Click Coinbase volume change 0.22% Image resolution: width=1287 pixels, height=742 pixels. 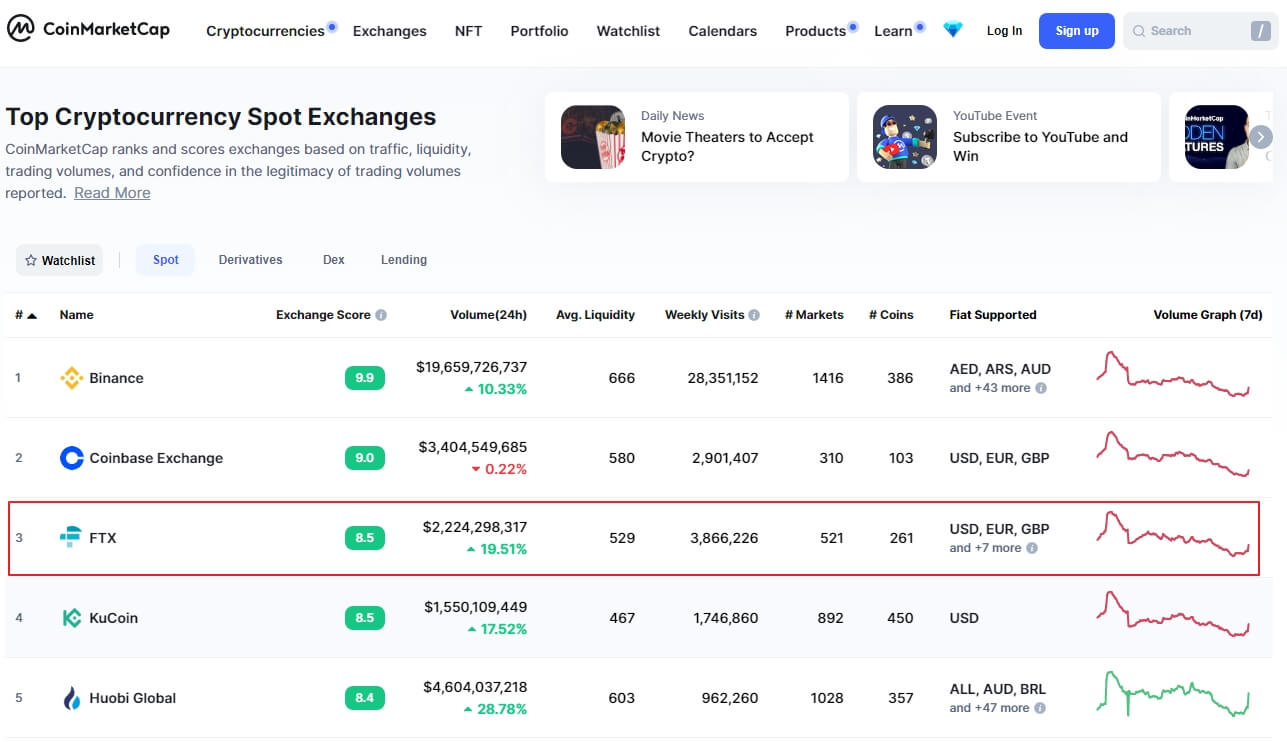[498, 469]
